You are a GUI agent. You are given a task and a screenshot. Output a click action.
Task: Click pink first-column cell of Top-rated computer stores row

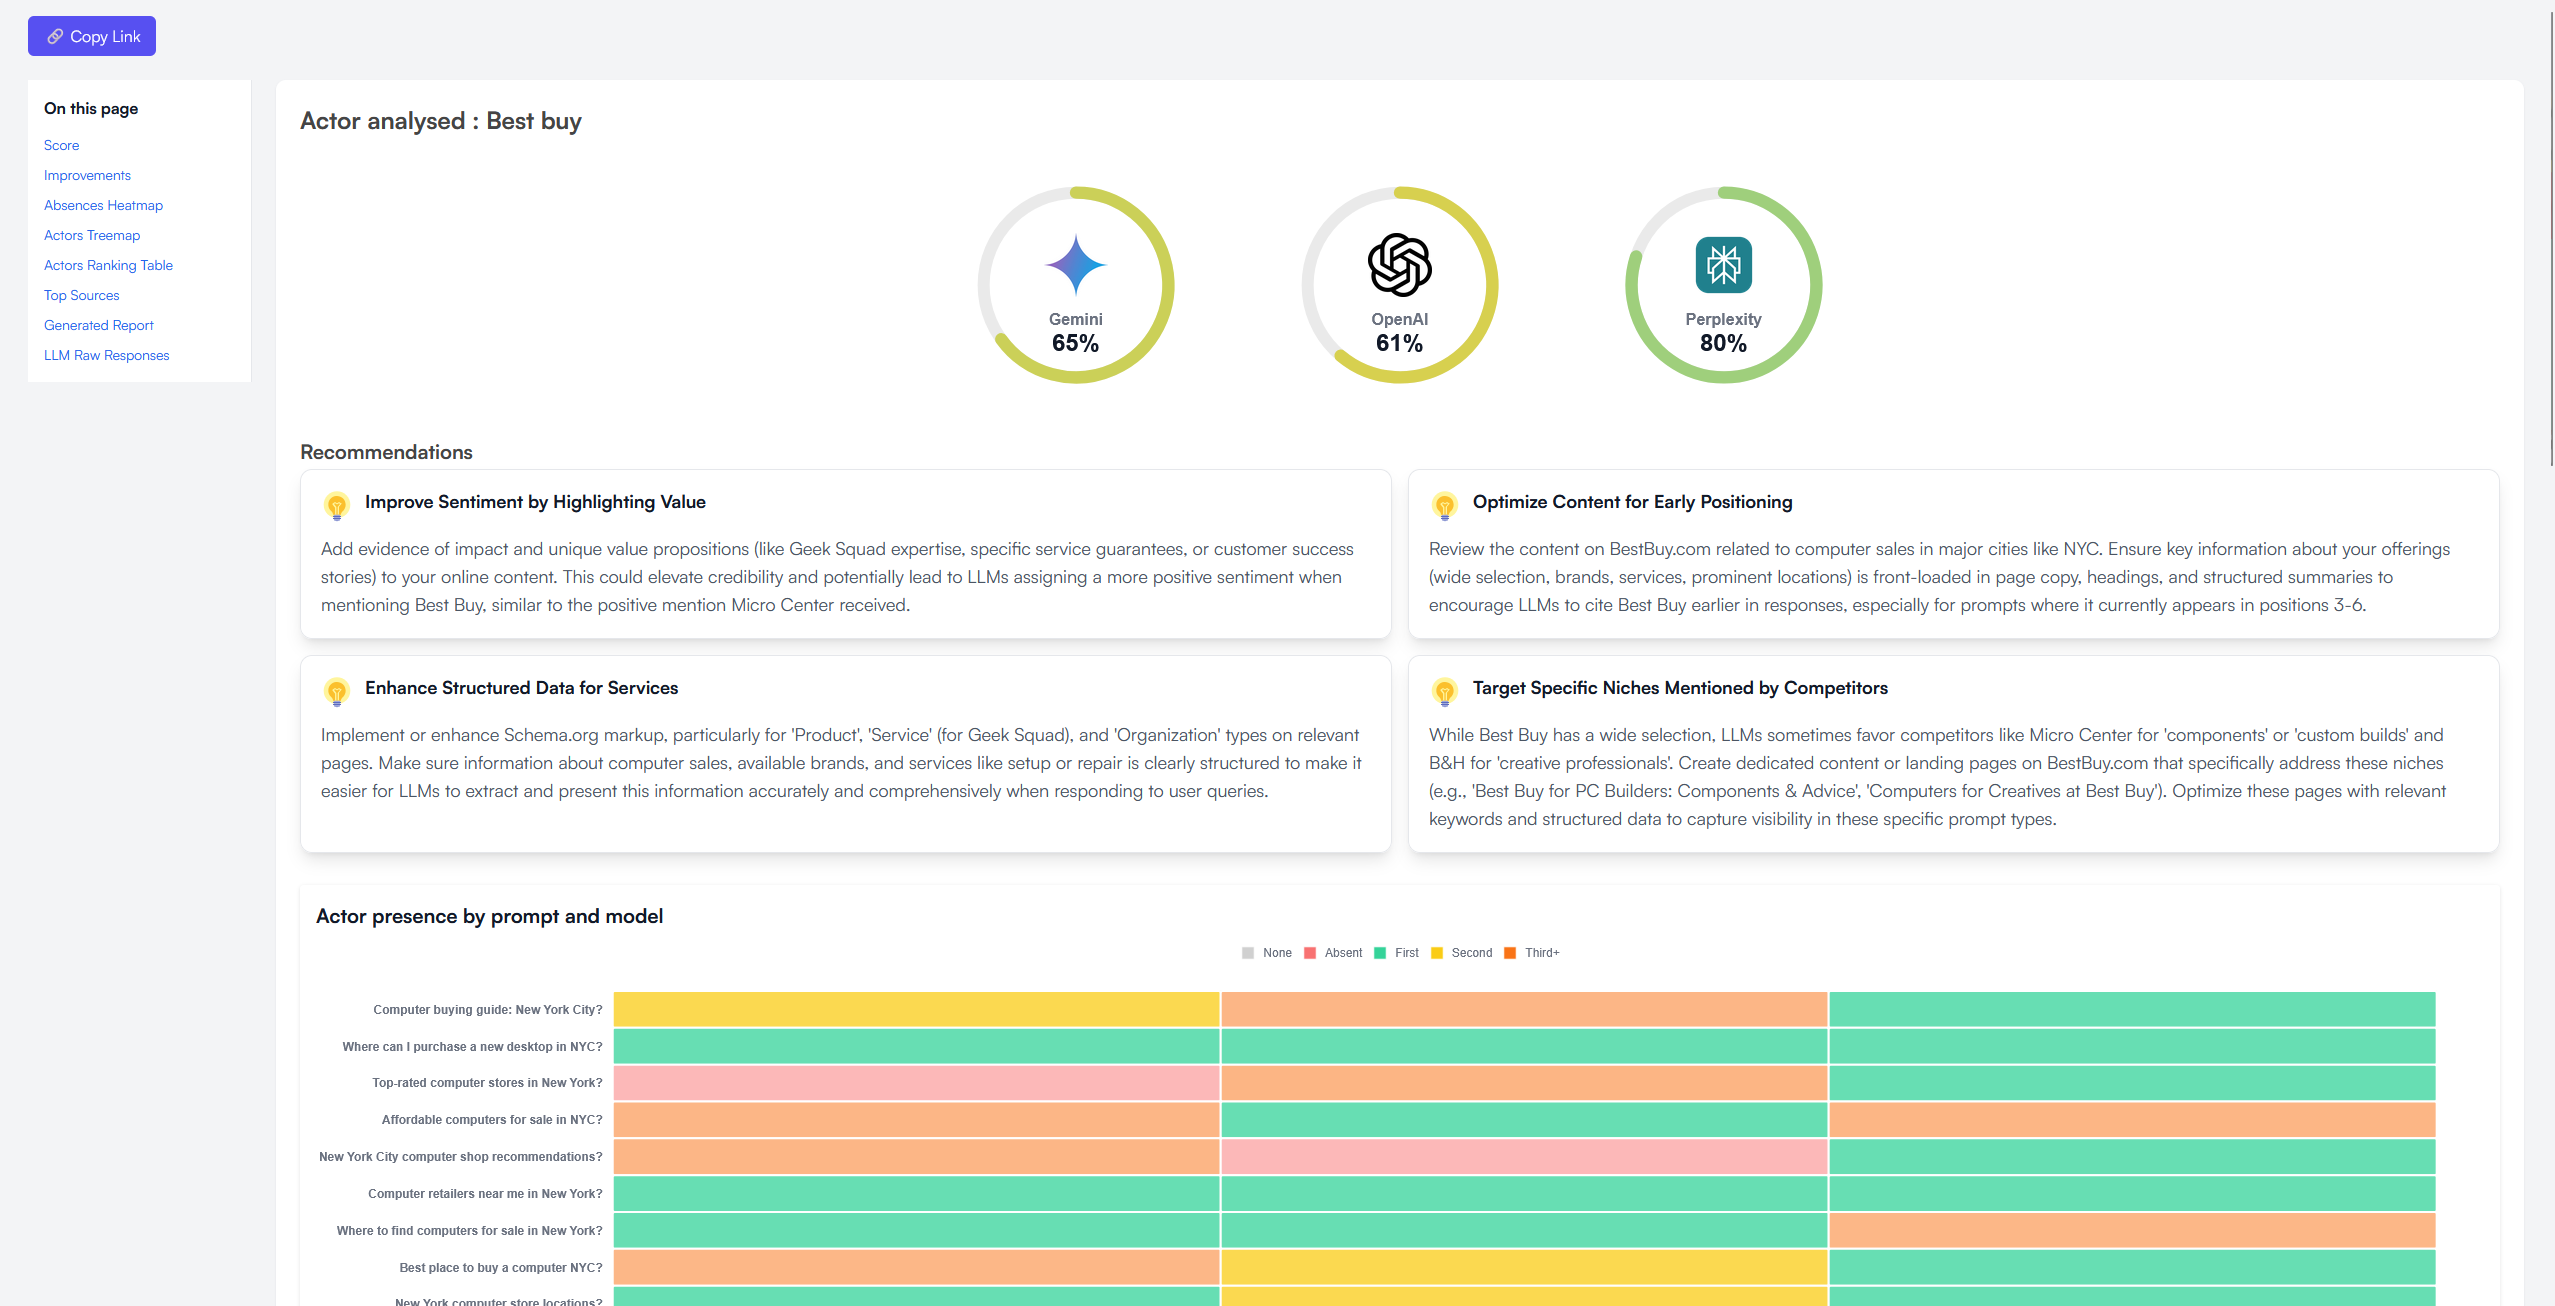point(916,1083)
